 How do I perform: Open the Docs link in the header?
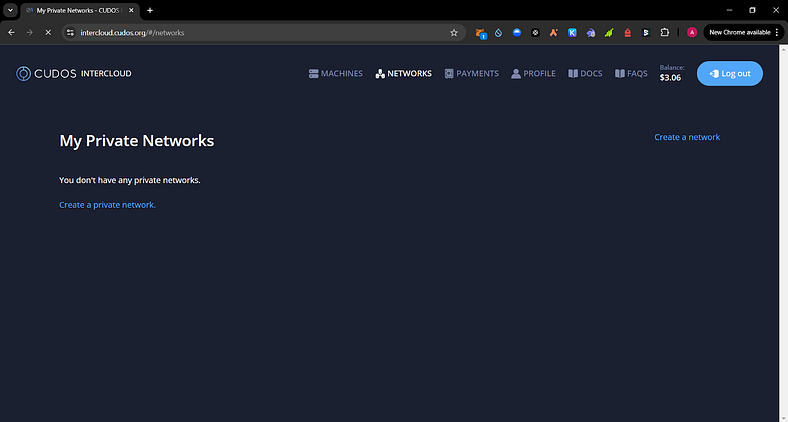tap(585, 74)
